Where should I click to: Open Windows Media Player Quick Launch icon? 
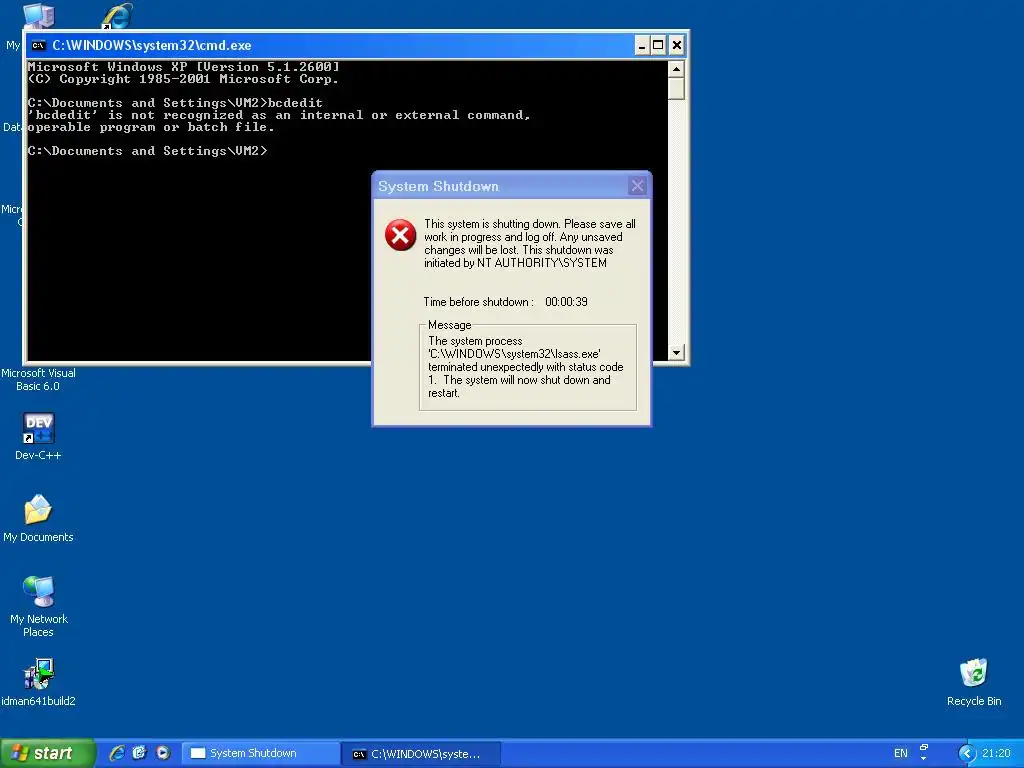[x=163, y=753]
